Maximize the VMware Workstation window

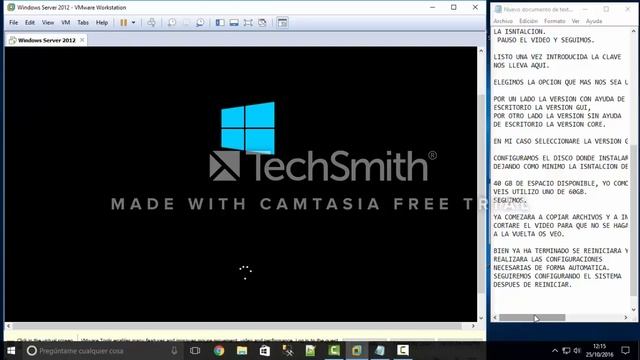453,7
